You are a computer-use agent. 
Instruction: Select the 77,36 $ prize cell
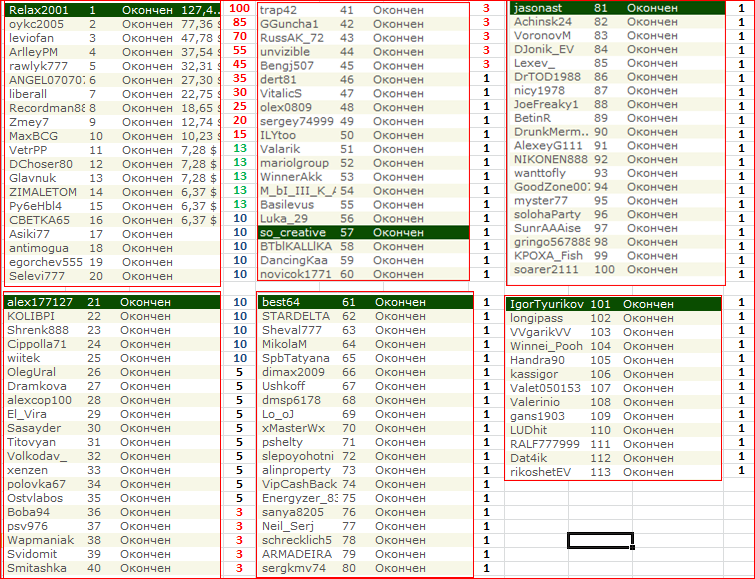[x=197, y=24]
